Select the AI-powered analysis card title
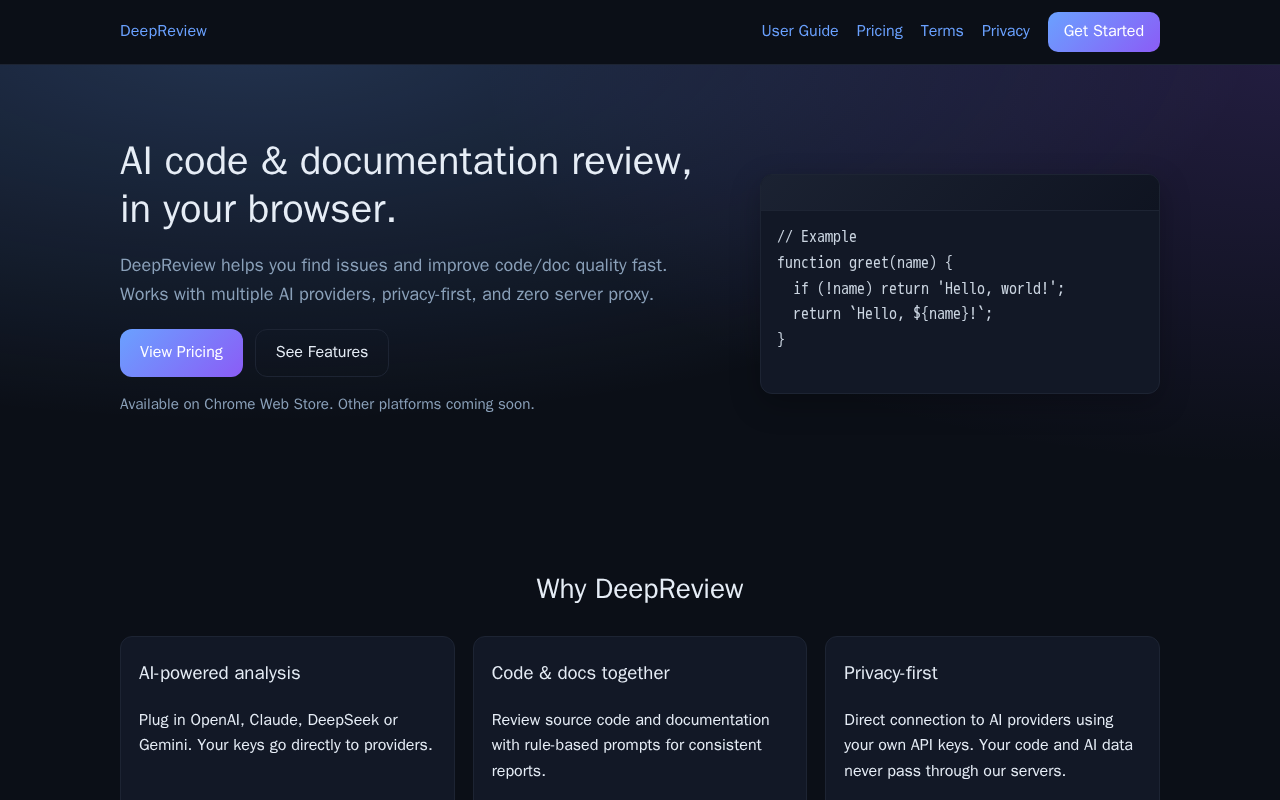The height and width of the screenshot is (800, 1280). [220, 673]
